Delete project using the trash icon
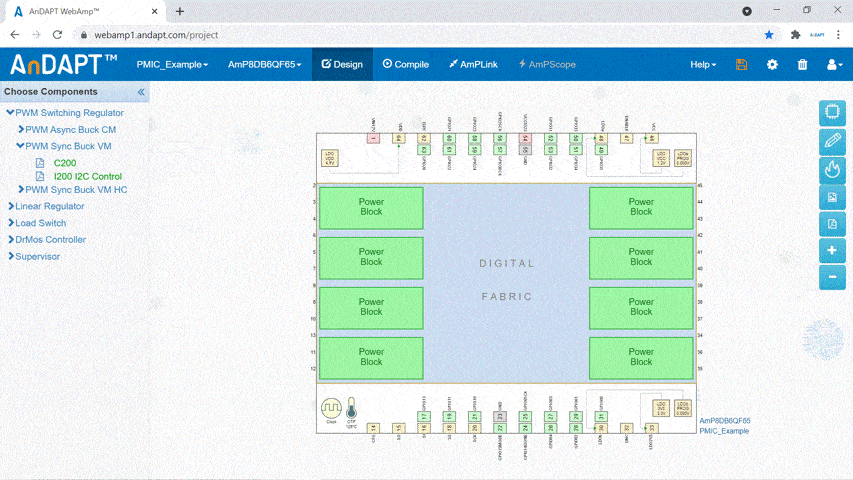Image resolution: width=853 pixels, height=480 pixels. click(x=802, y=64)
